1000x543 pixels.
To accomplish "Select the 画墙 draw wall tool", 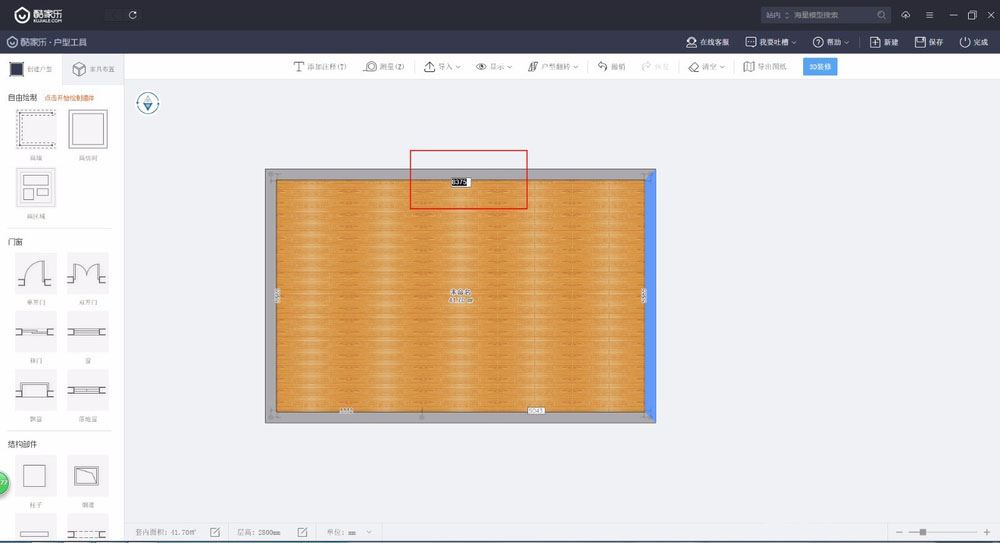I will click(36, 130).
